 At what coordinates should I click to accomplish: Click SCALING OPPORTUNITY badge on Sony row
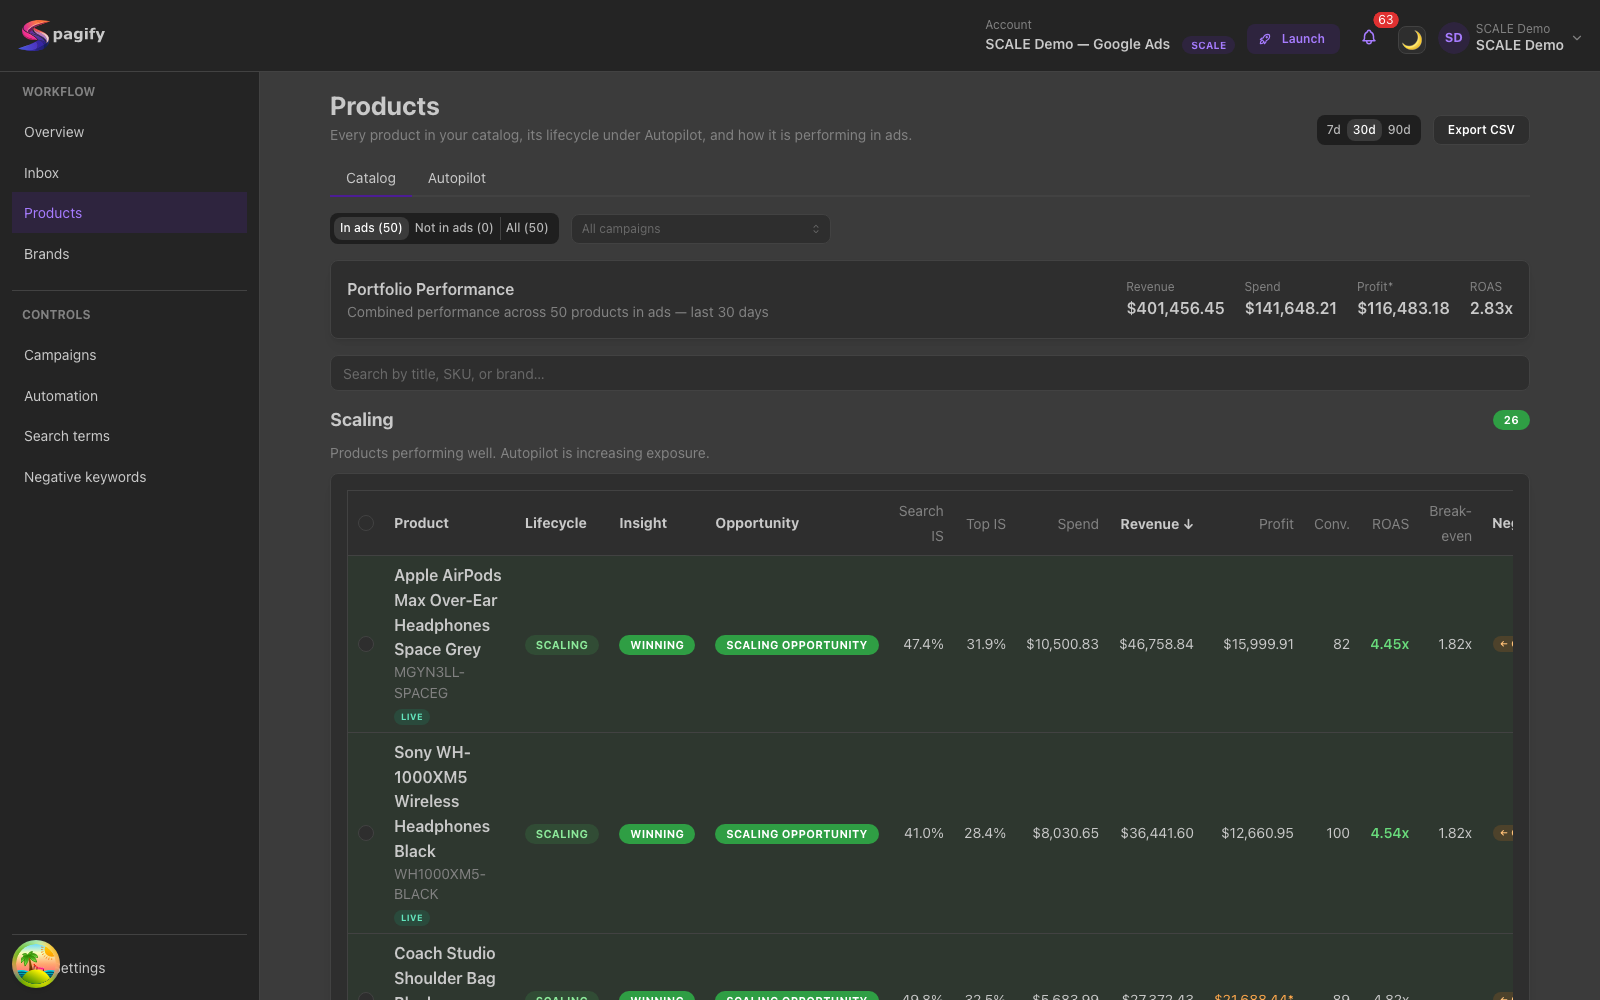click(797, 834)
